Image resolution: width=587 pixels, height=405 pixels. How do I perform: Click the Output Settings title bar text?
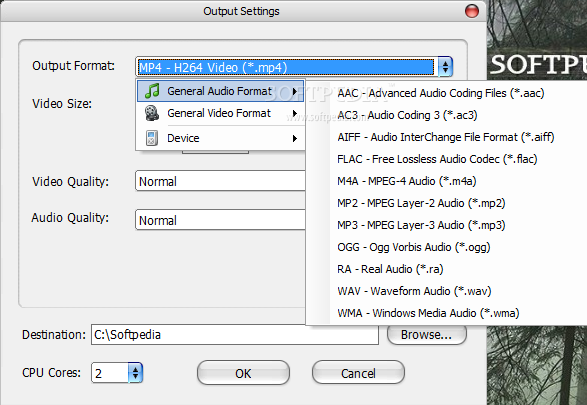coord(241,11)
